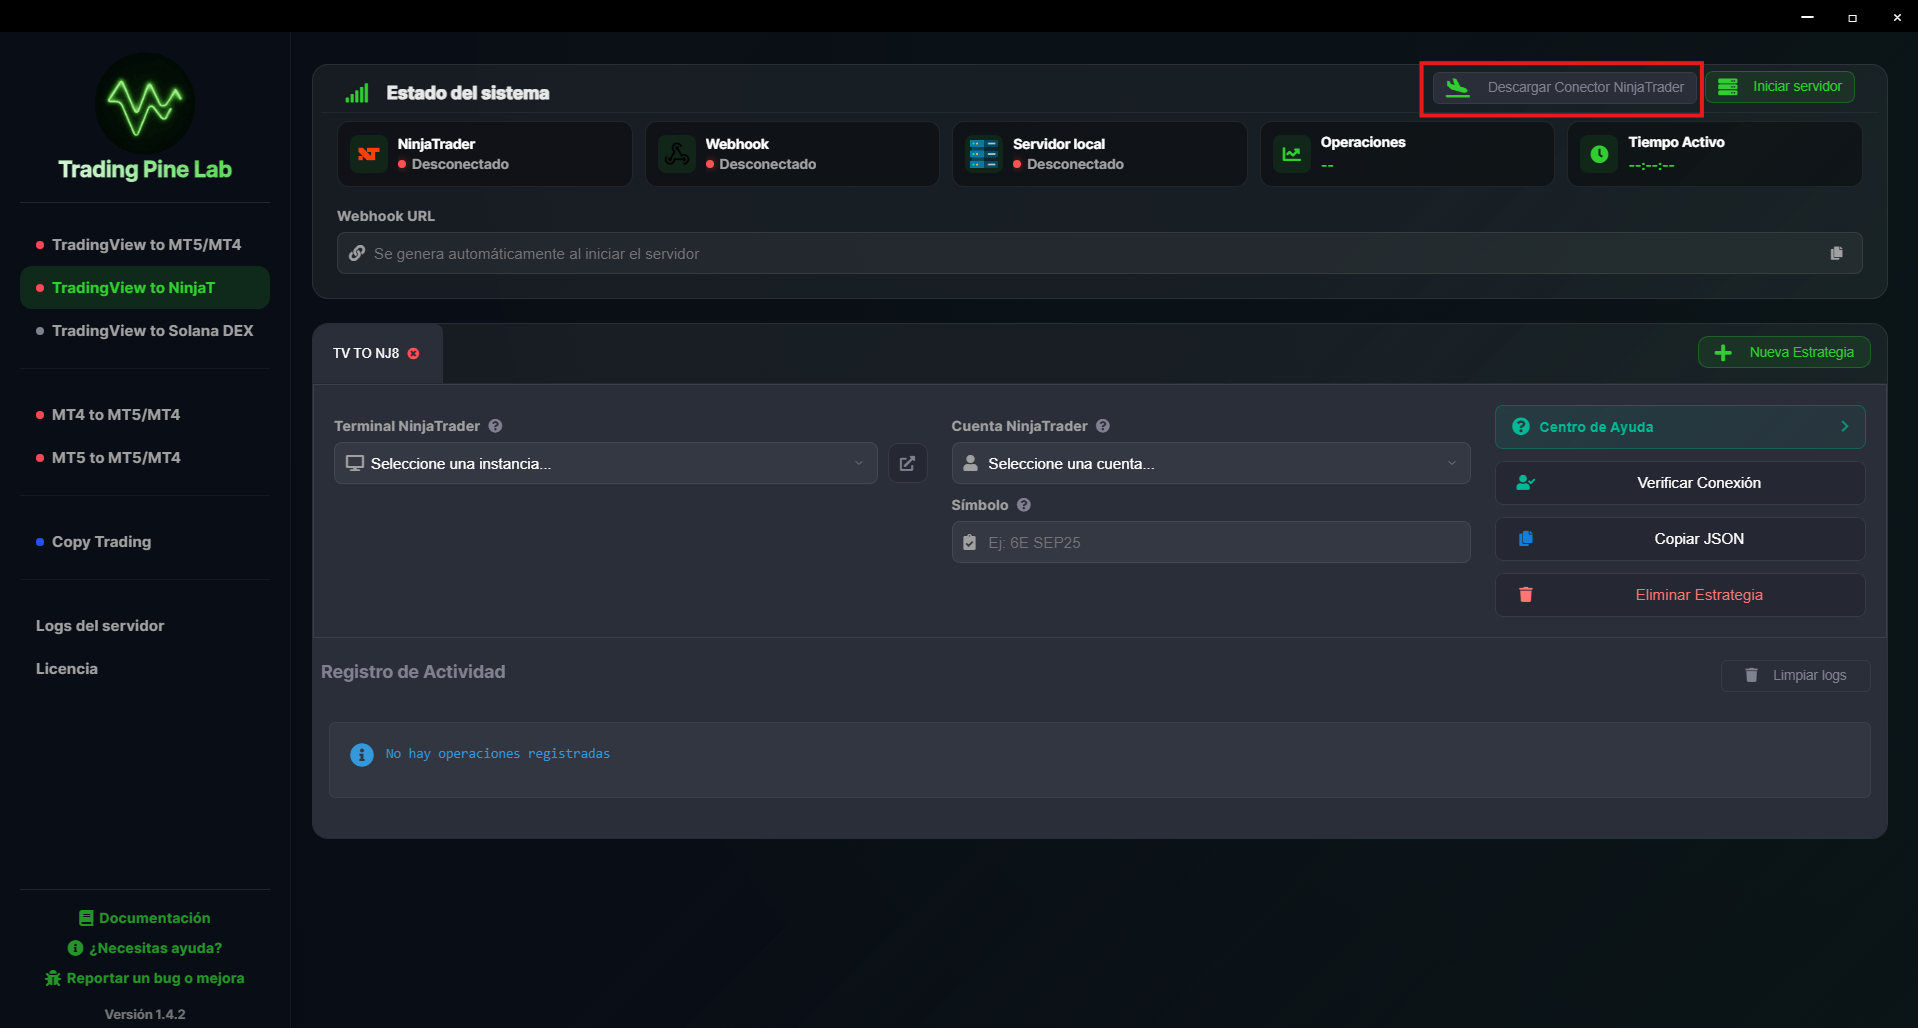Click the info icon in Registro de Actividad

[361, 754]
